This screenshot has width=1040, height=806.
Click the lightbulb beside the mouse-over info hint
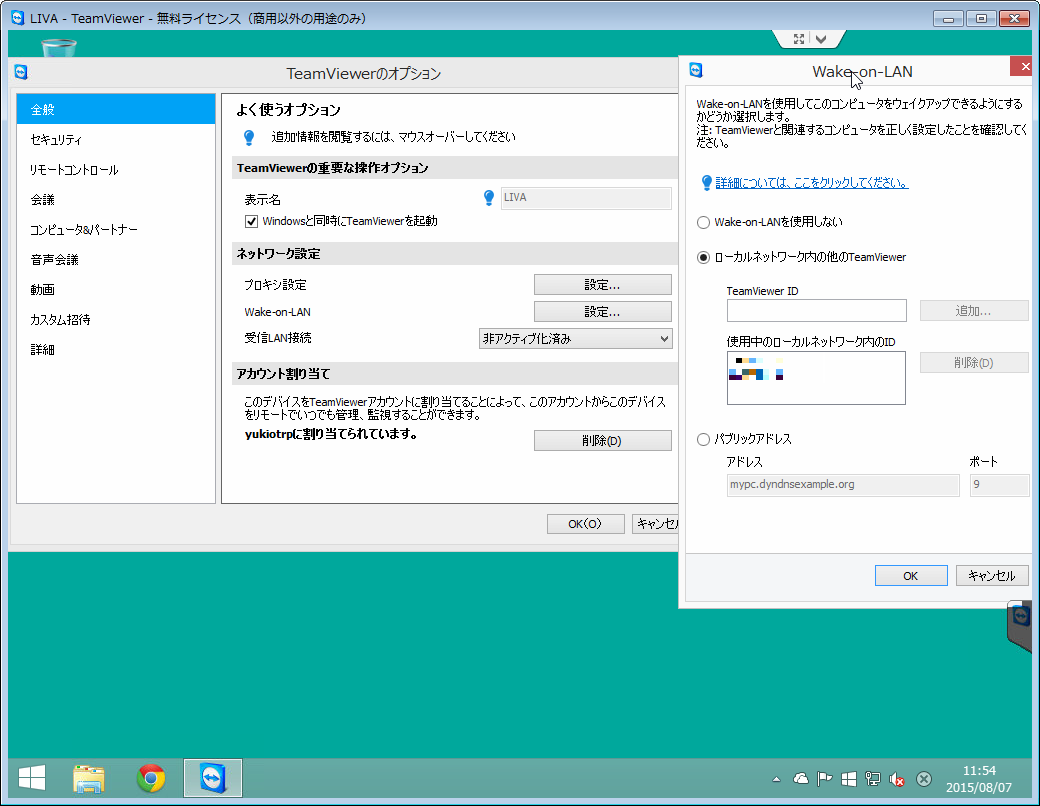[x=249, y=137]
